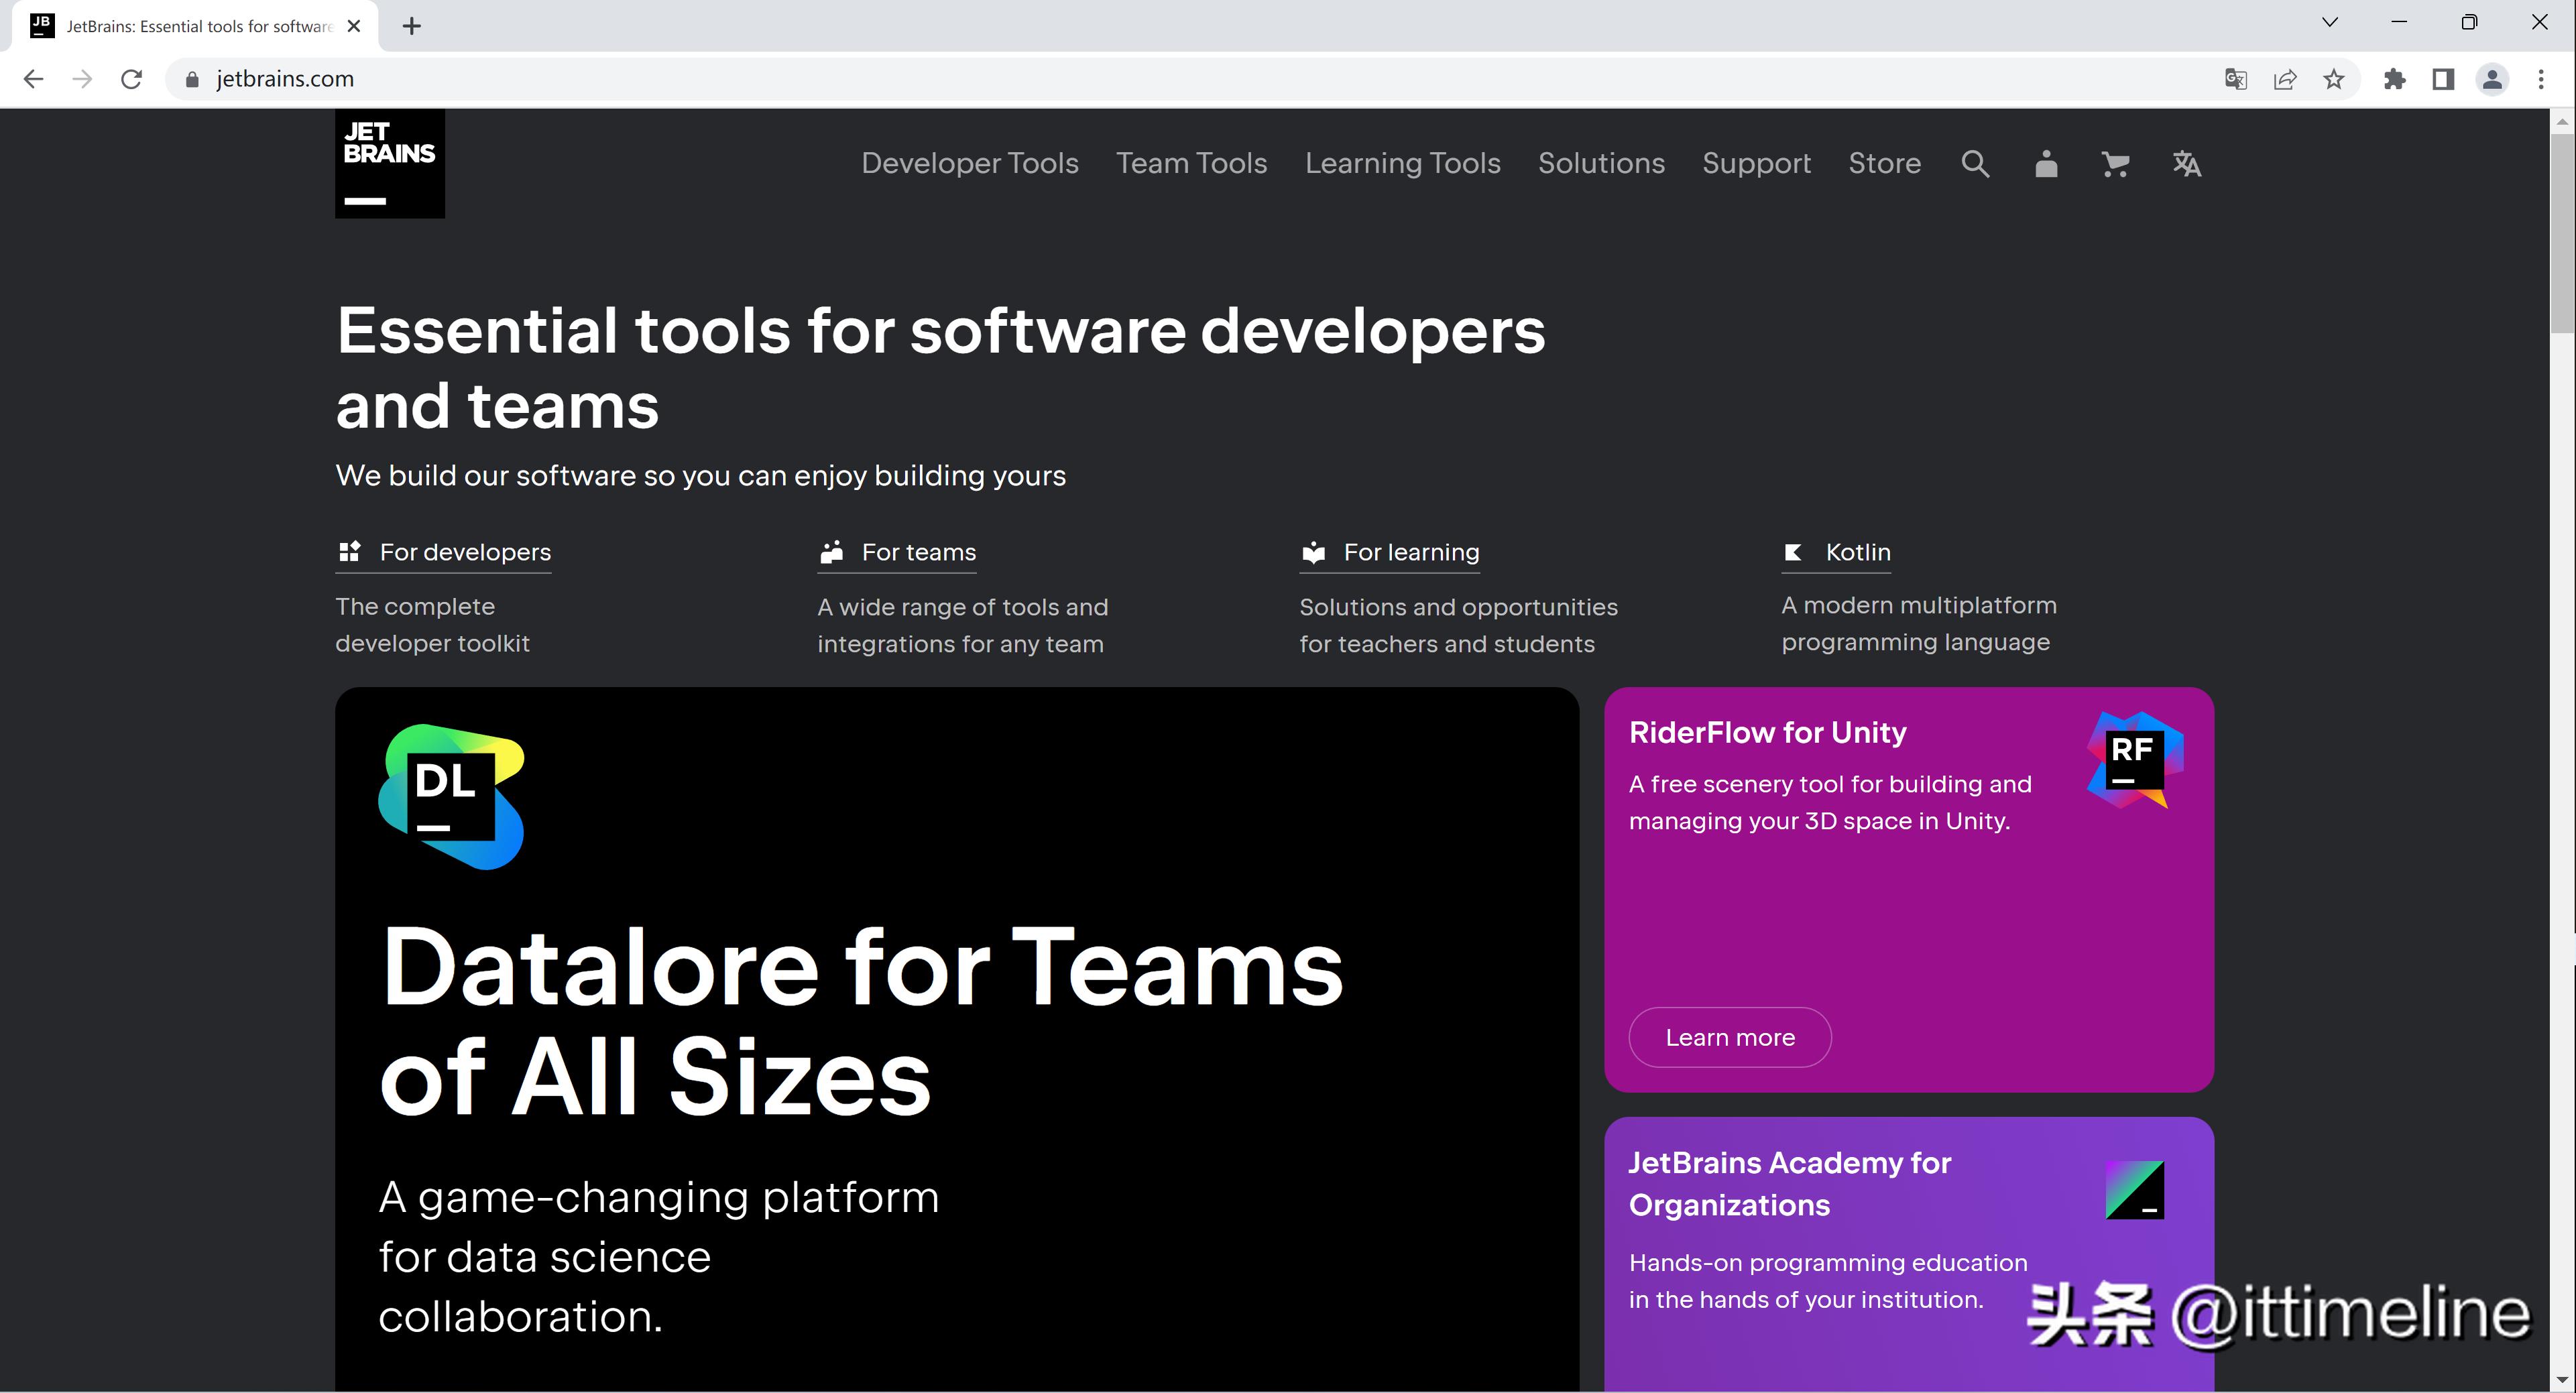Screen dimensions: 2576x1393
Task: Bookmark this tab with the star icon
Action: click(2334, 79)
